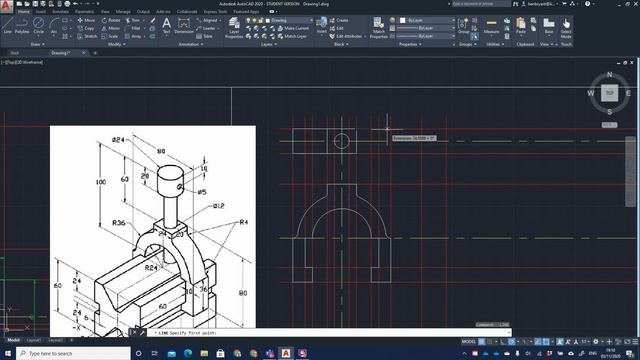Use the Stretch tool
Viewport: 640px width, 360px height.
tap(87, 36)
